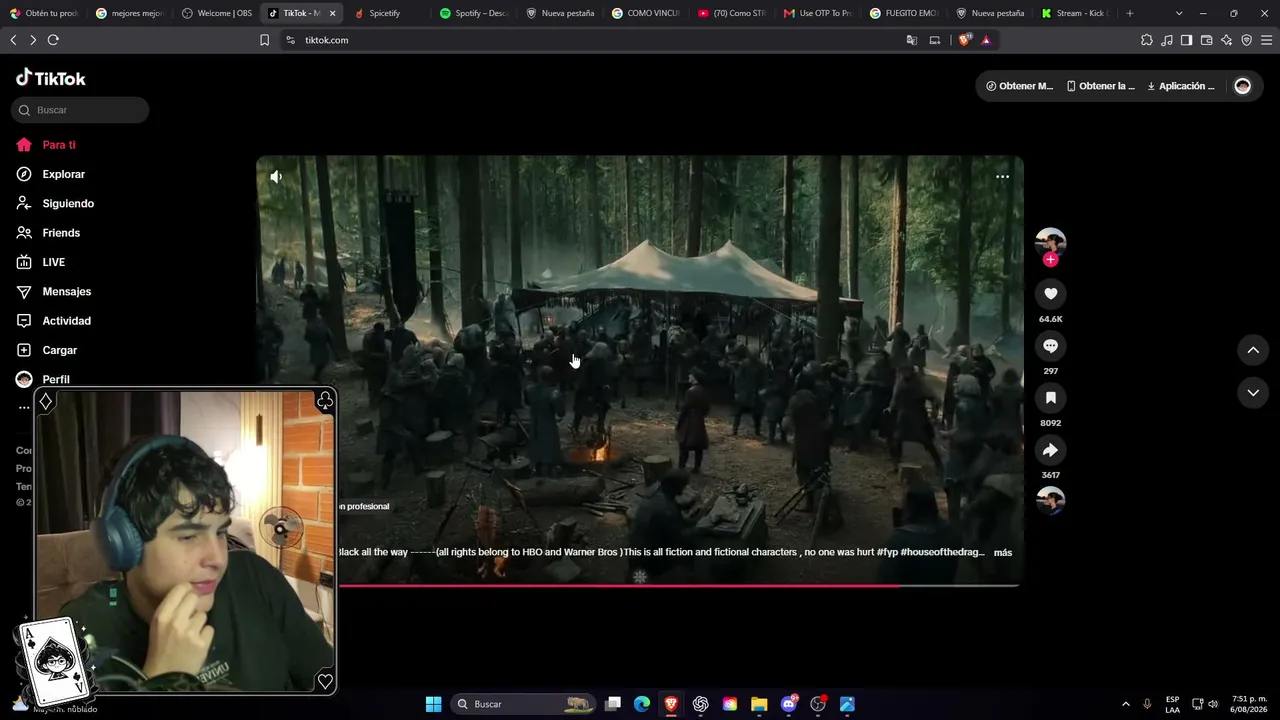Viewport: 1280px width, 720px height.
Task: Open the taskbar clock and date
Action: coord(1249,704)
